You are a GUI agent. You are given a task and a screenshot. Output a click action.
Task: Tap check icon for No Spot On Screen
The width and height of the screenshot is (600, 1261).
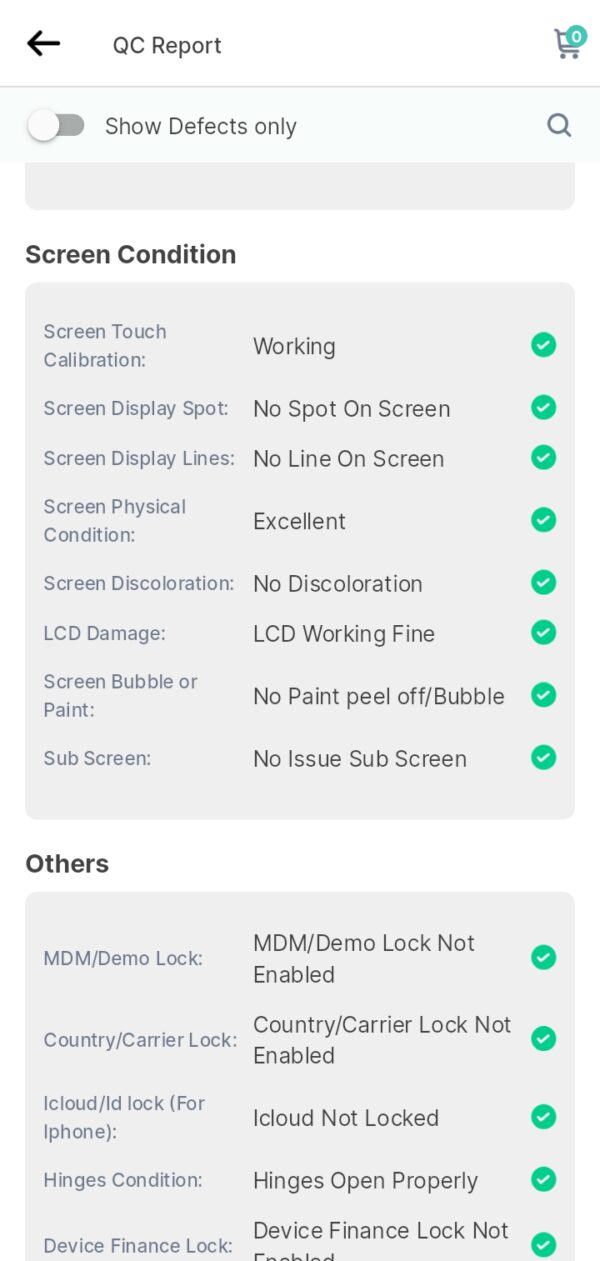[543, 408]
